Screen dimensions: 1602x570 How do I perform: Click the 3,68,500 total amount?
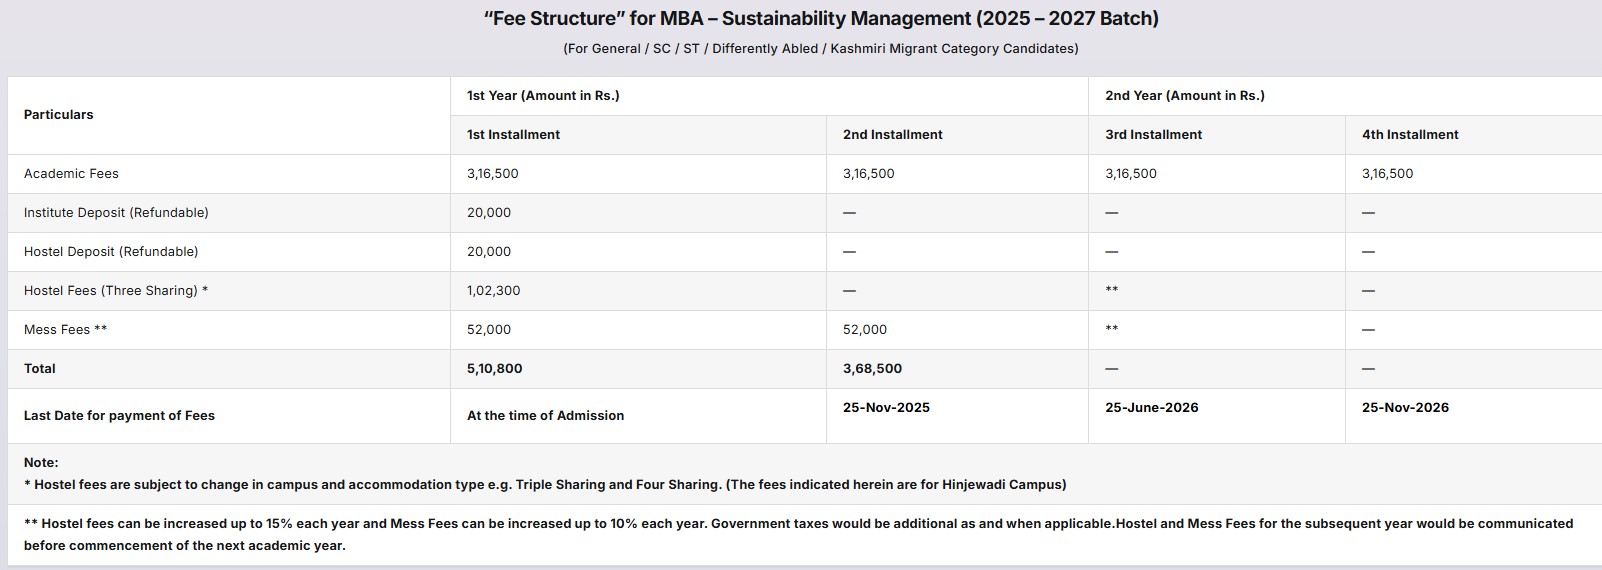pos(872,369)
